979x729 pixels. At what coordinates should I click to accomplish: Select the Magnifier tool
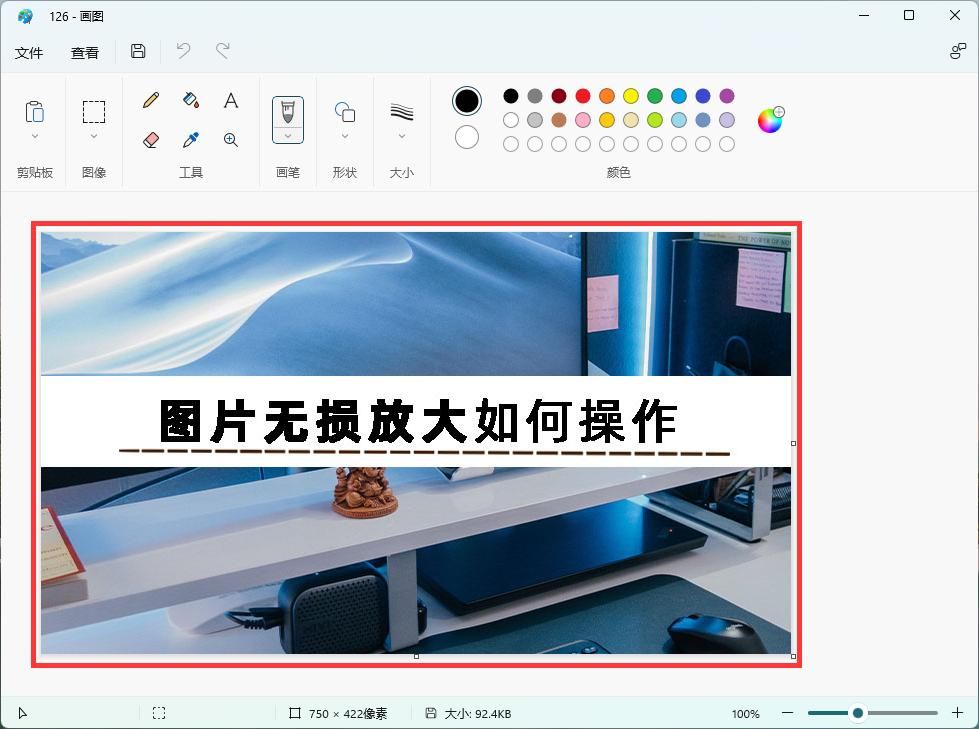(231, 140)
